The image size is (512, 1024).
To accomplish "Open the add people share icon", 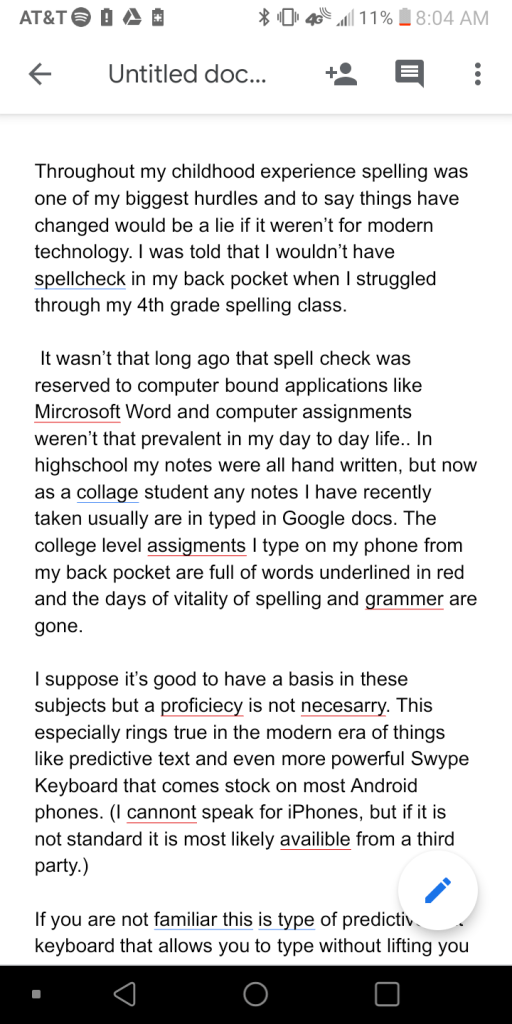I will point(341,74).
